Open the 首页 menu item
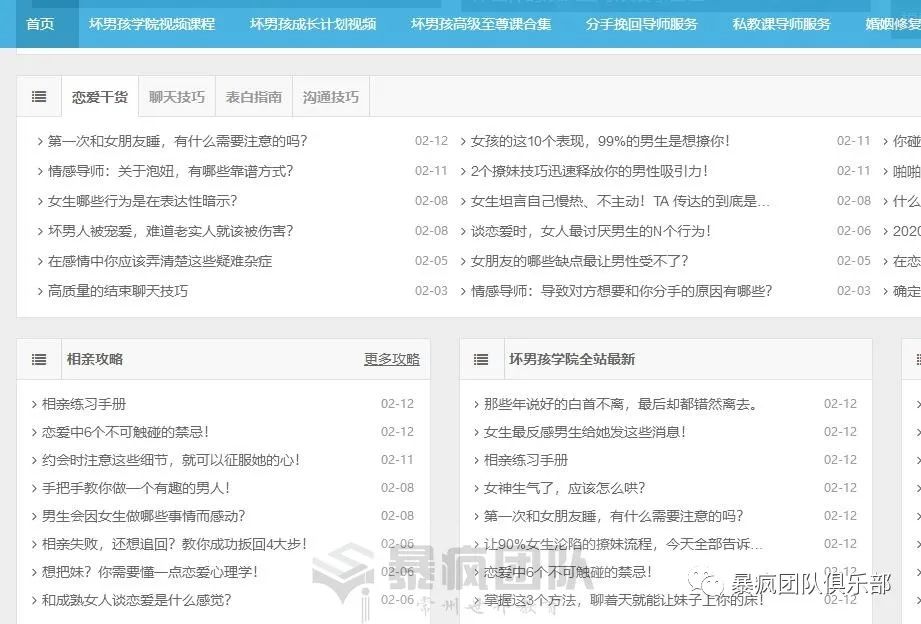This screenshot has width=921, height=624. (41, 22)
